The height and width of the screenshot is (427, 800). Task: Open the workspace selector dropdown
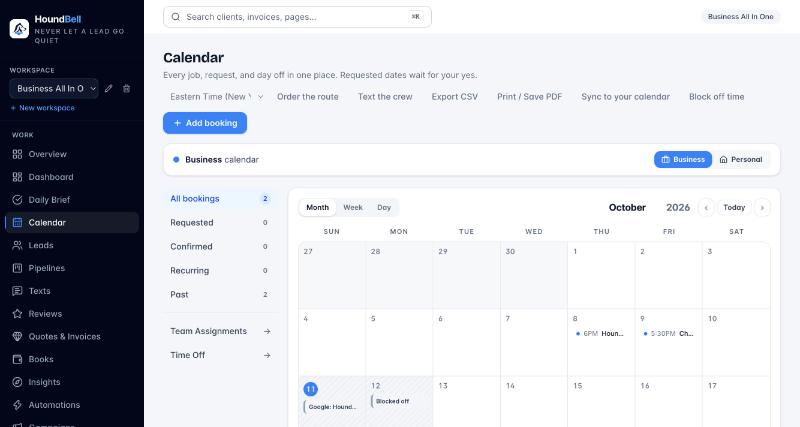pyautogui.click(x=54, y=88)
